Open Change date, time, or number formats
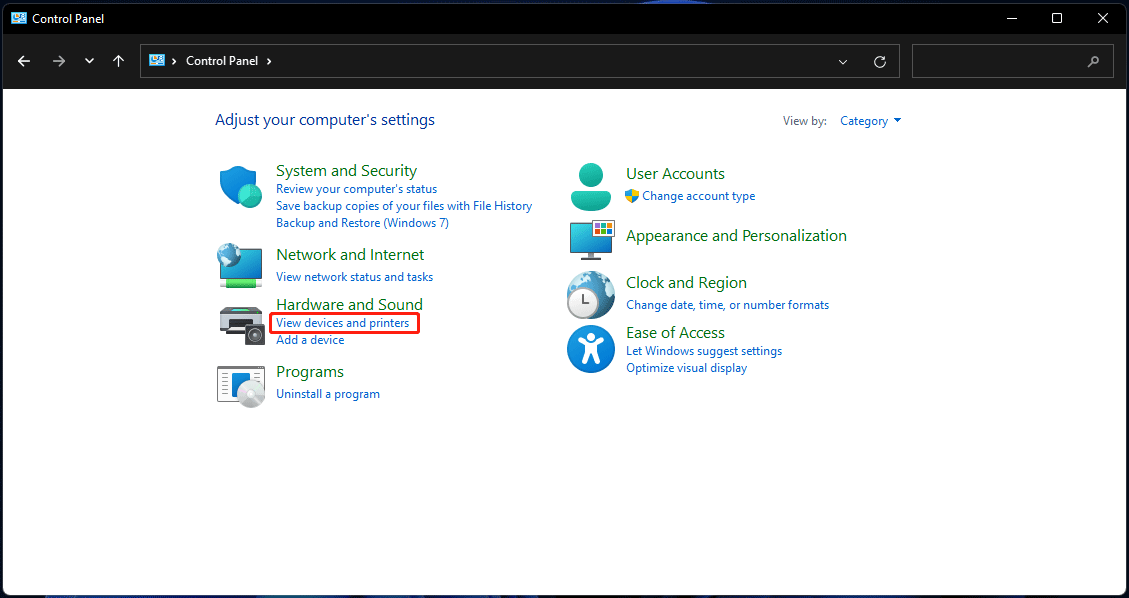The width and height of the screenshot is (1129, 598). (727, 305)
